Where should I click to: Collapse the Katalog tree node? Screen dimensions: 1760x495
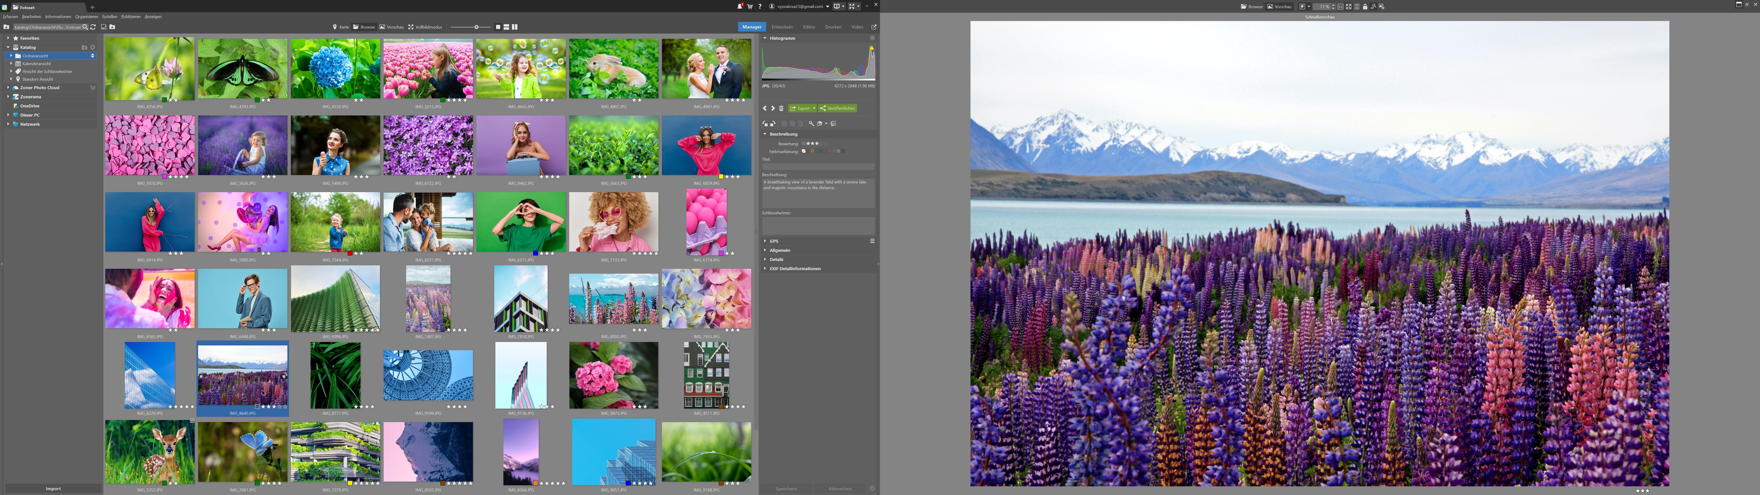coord(9,47)
